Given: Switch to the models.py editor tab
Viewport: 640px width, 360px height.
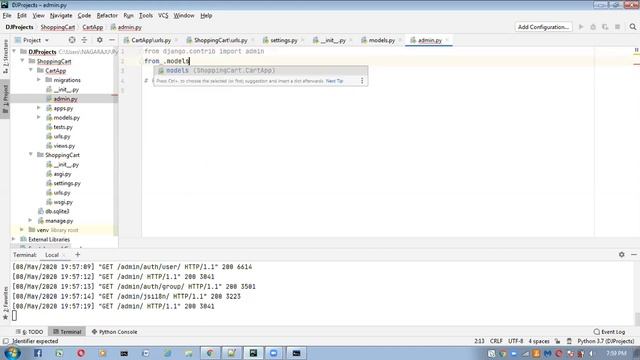Looking at the screenshot, I should coord(381,40).
